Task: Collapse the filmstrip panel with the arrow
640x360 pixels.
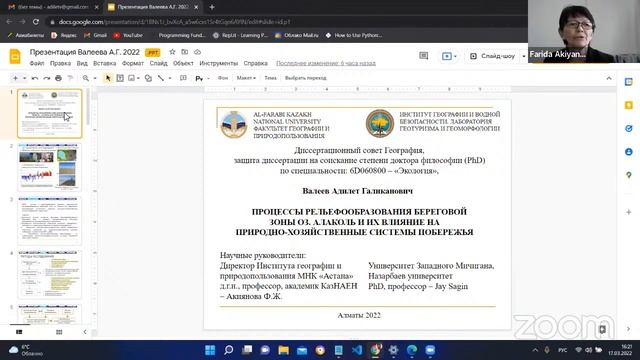Action: click(x=85, y=332)
